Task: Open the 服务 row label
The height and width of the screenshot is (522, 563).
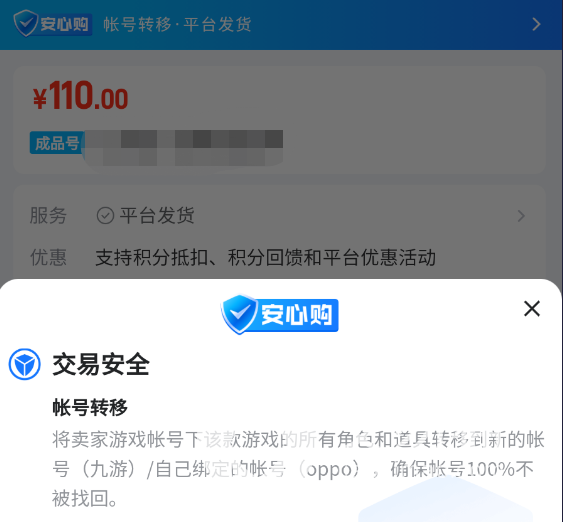Action: point(48,216)
